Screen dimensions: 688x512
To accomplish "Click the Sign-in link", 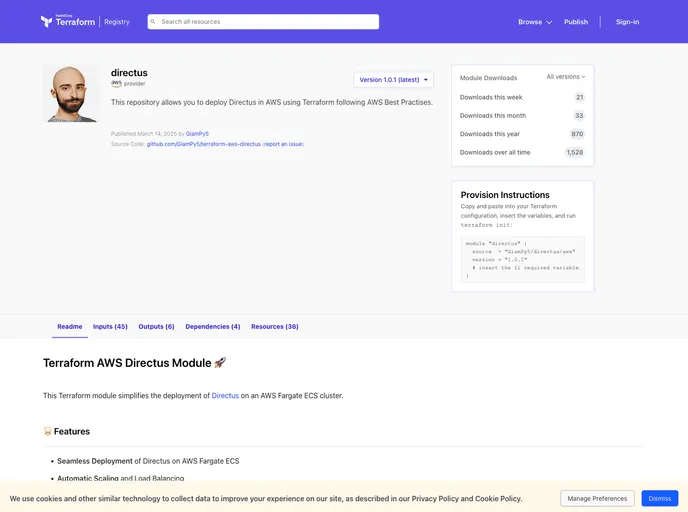I will (x=627, y=22).
